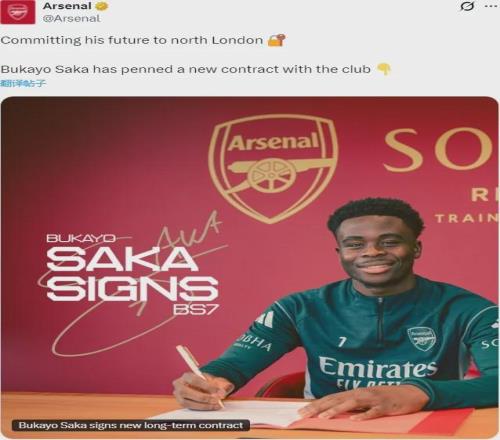Click the blue translate post link
The image size is (500, 440).
(x=23, y=83)
